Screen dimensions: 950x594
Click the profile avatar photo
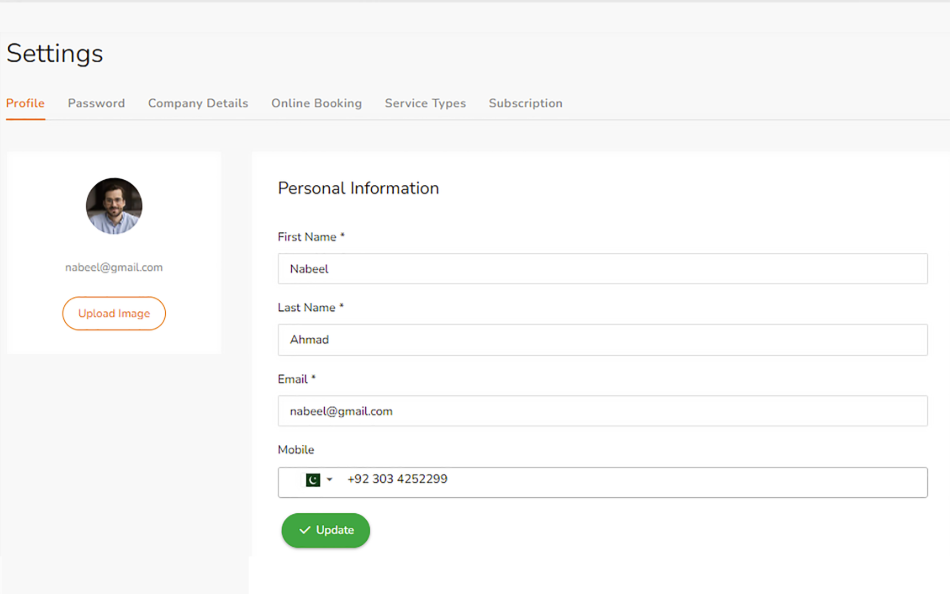(x=114, y=206)
